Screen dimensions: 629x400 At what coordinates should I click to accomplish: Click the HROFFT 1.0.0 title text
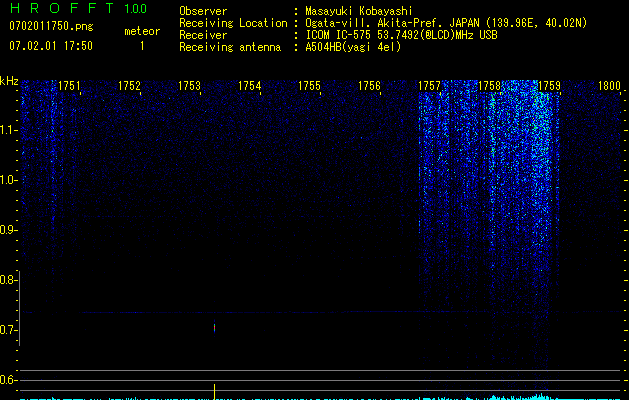(79, 8)
